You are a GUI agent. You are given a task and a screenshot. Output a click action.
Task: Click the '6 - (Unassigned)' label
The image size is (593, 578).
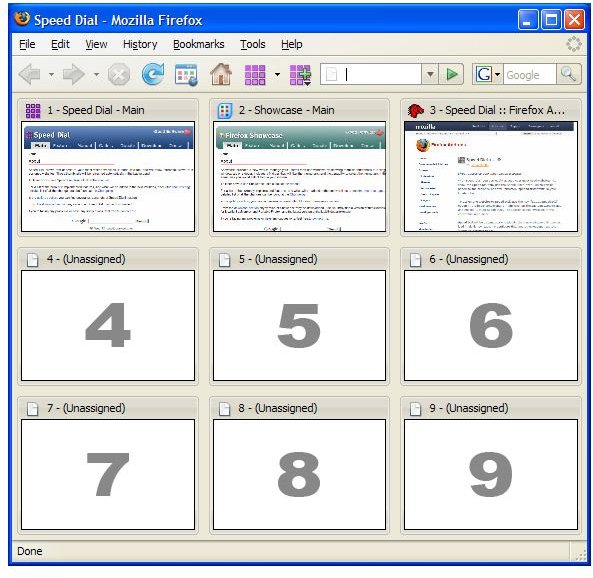(x=469, y=259)
